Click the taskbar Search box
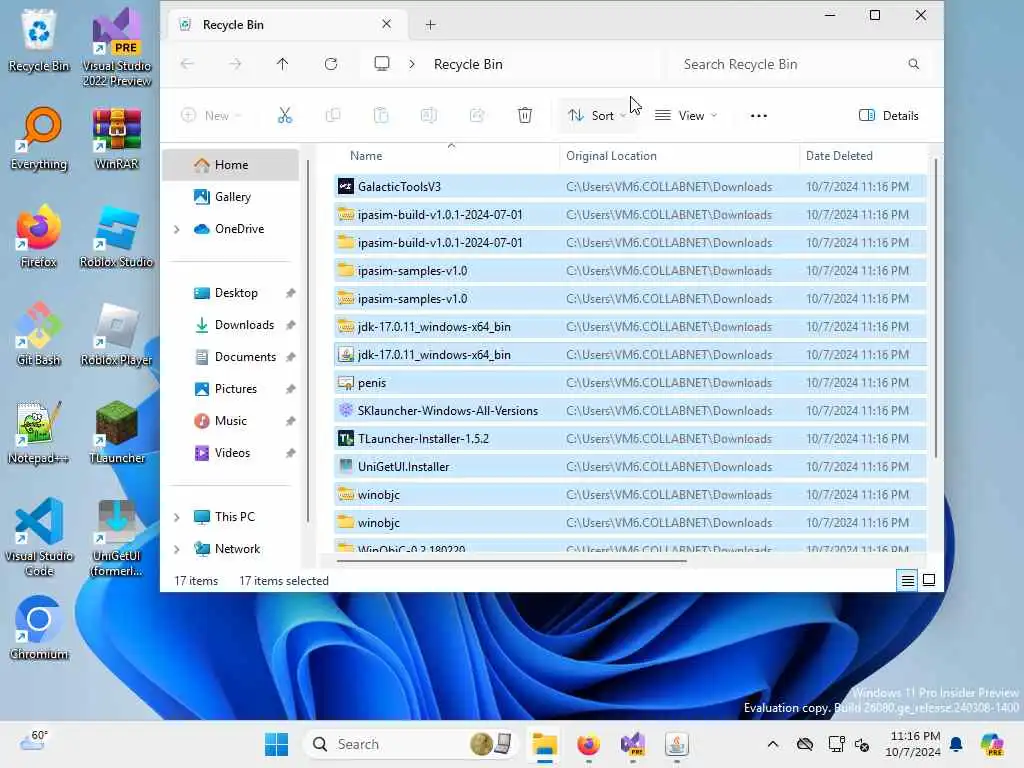This screenshot has height=768, width=1024. coord(409,744)
